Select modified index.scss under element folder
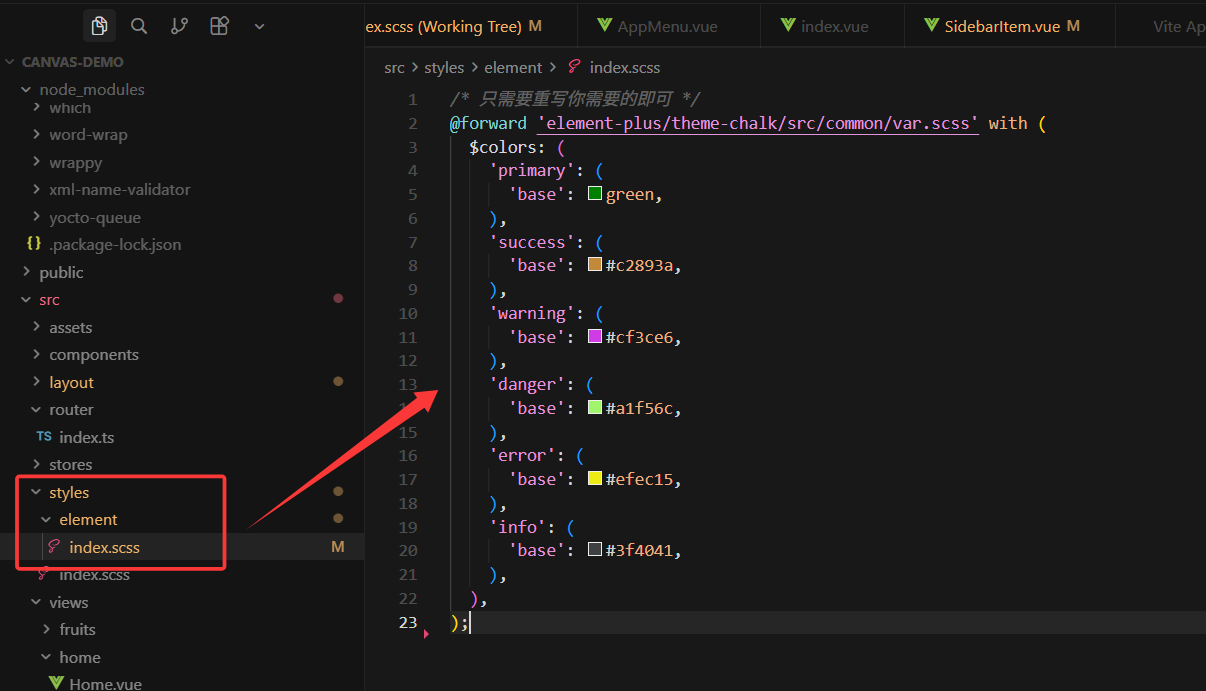The image size is (1206, 691). (x=104, y=547)
